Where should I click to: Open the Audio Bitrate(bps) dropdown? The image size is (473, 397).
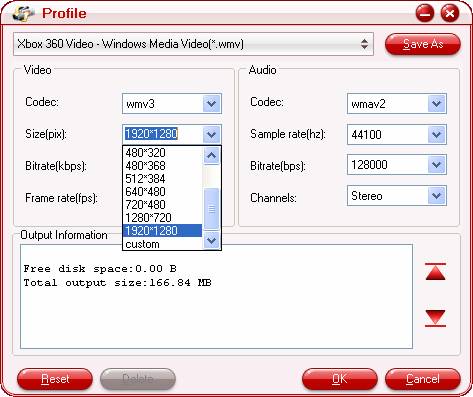(437, 165)
